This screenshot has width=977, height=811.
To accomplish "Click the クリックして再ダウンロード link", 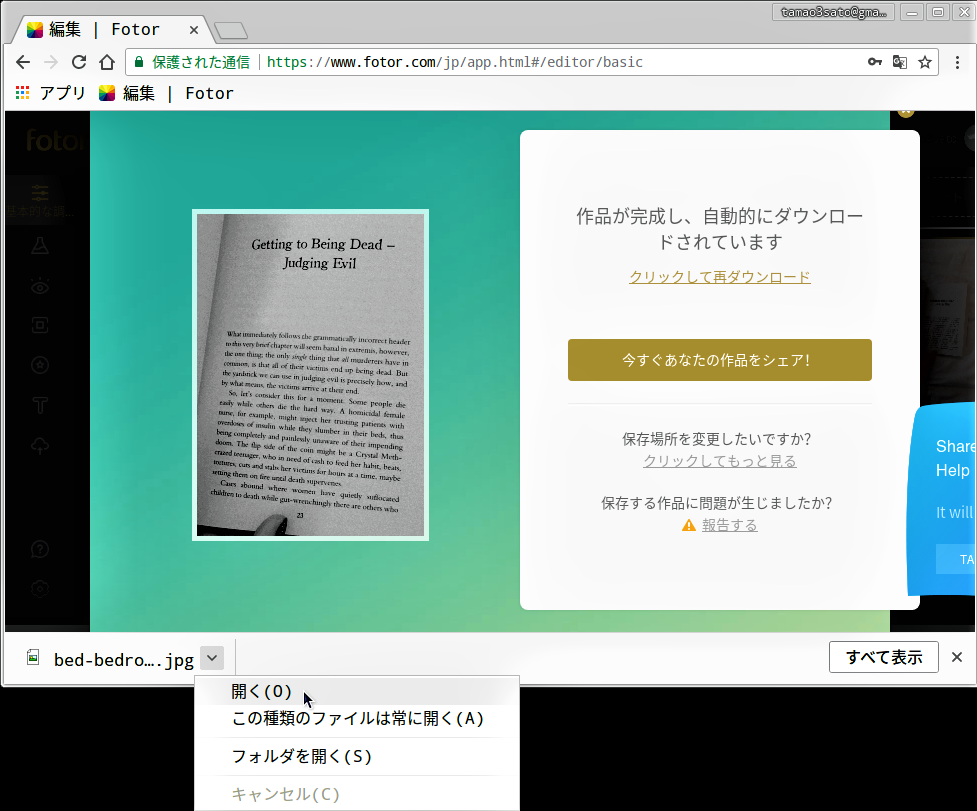I will (720, 277).
